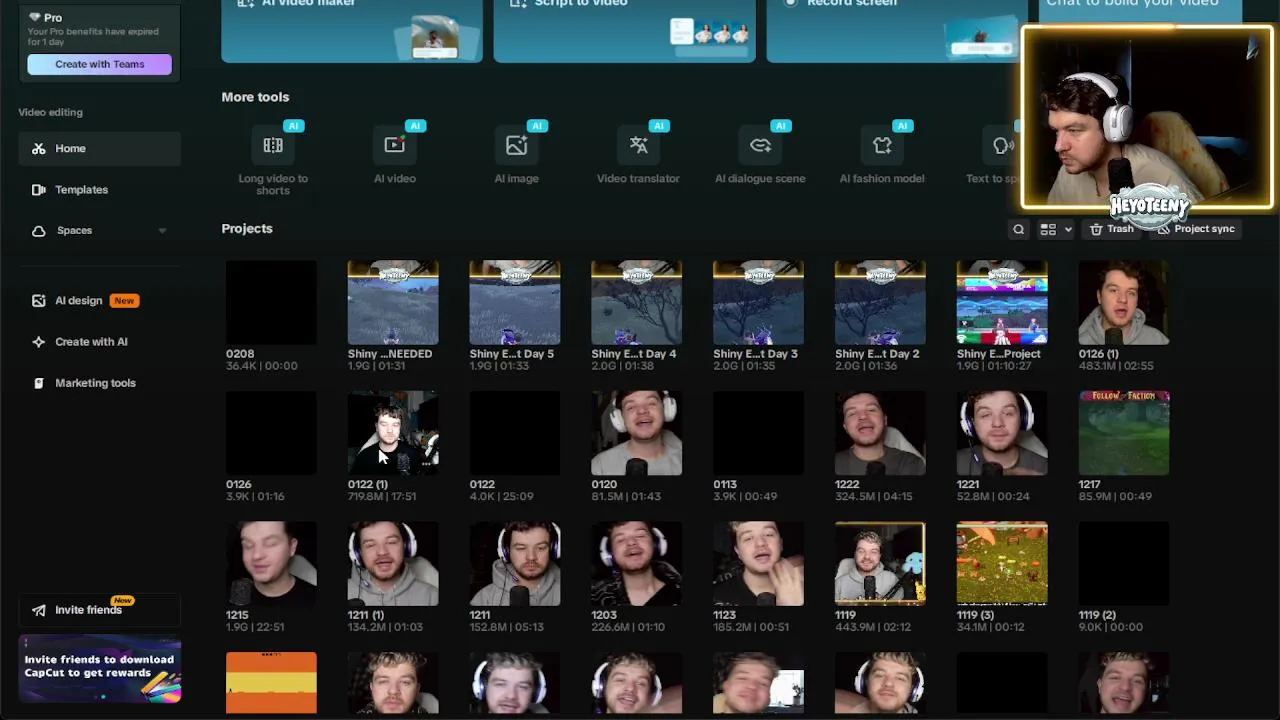
Task: Open Templates in the sidebar
Action: pos(99,189)
